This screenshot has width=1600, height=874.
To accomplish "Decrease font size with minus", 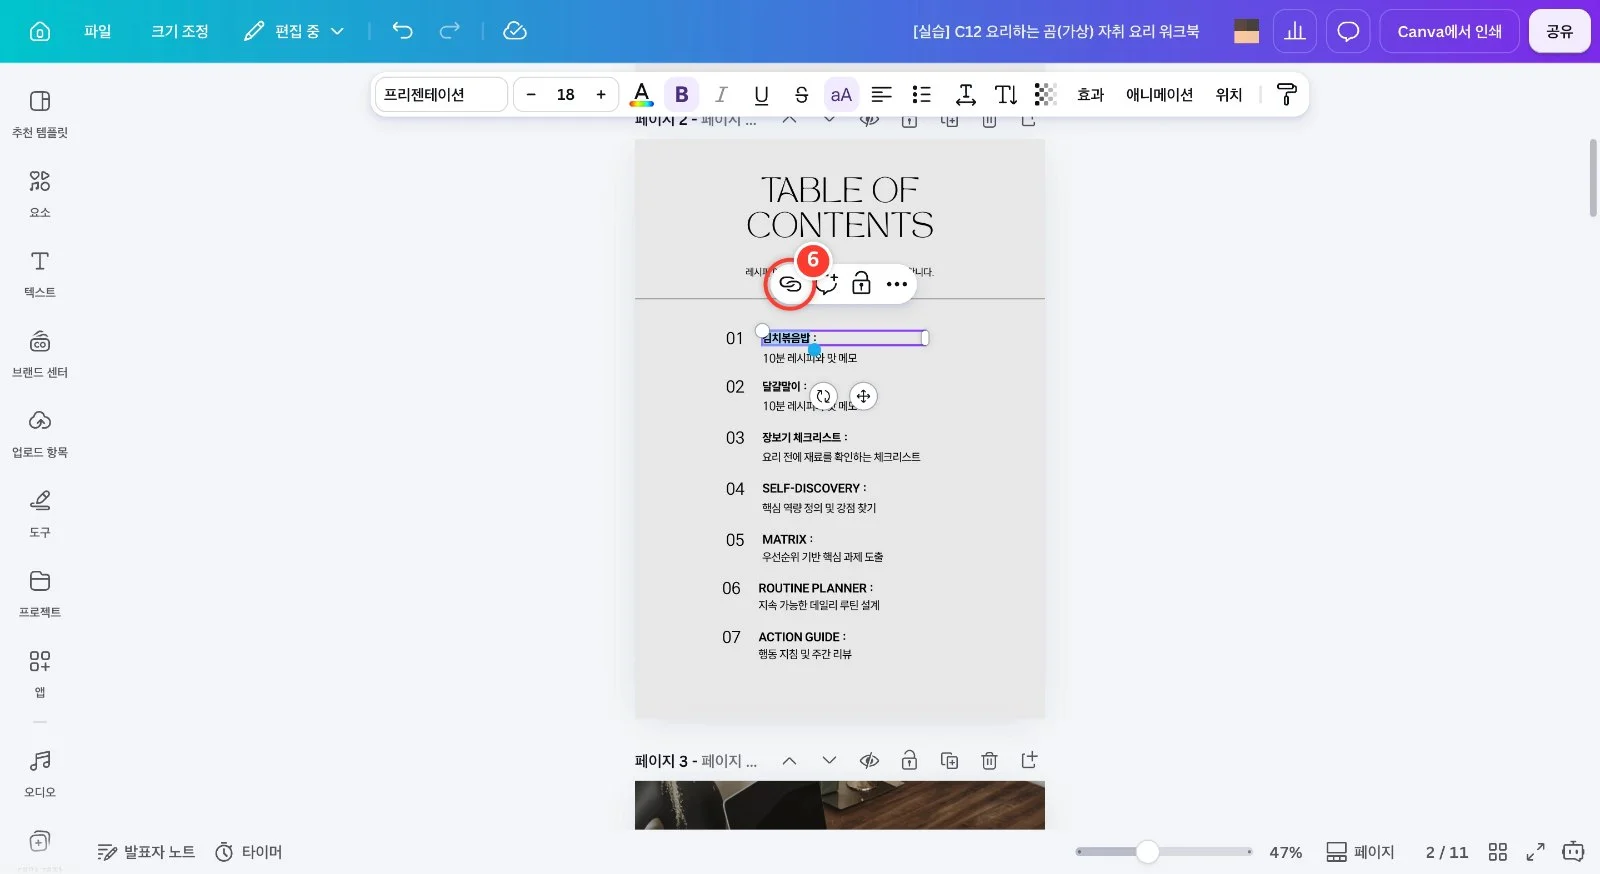I will 531,95.
